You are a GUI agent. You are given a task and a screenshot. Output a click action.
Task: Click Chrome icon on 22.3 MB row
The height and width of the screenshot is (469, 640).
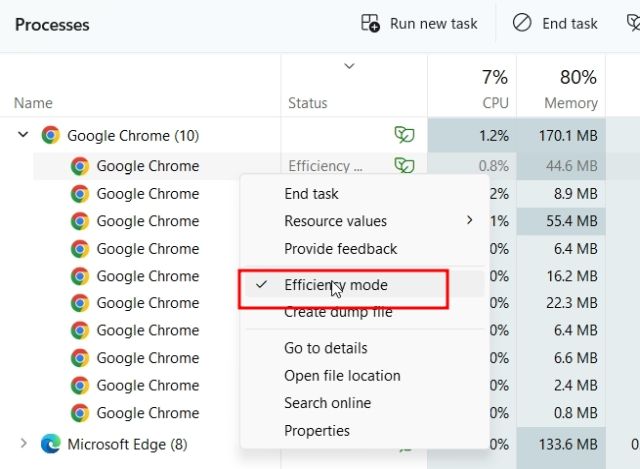(80, 303)
